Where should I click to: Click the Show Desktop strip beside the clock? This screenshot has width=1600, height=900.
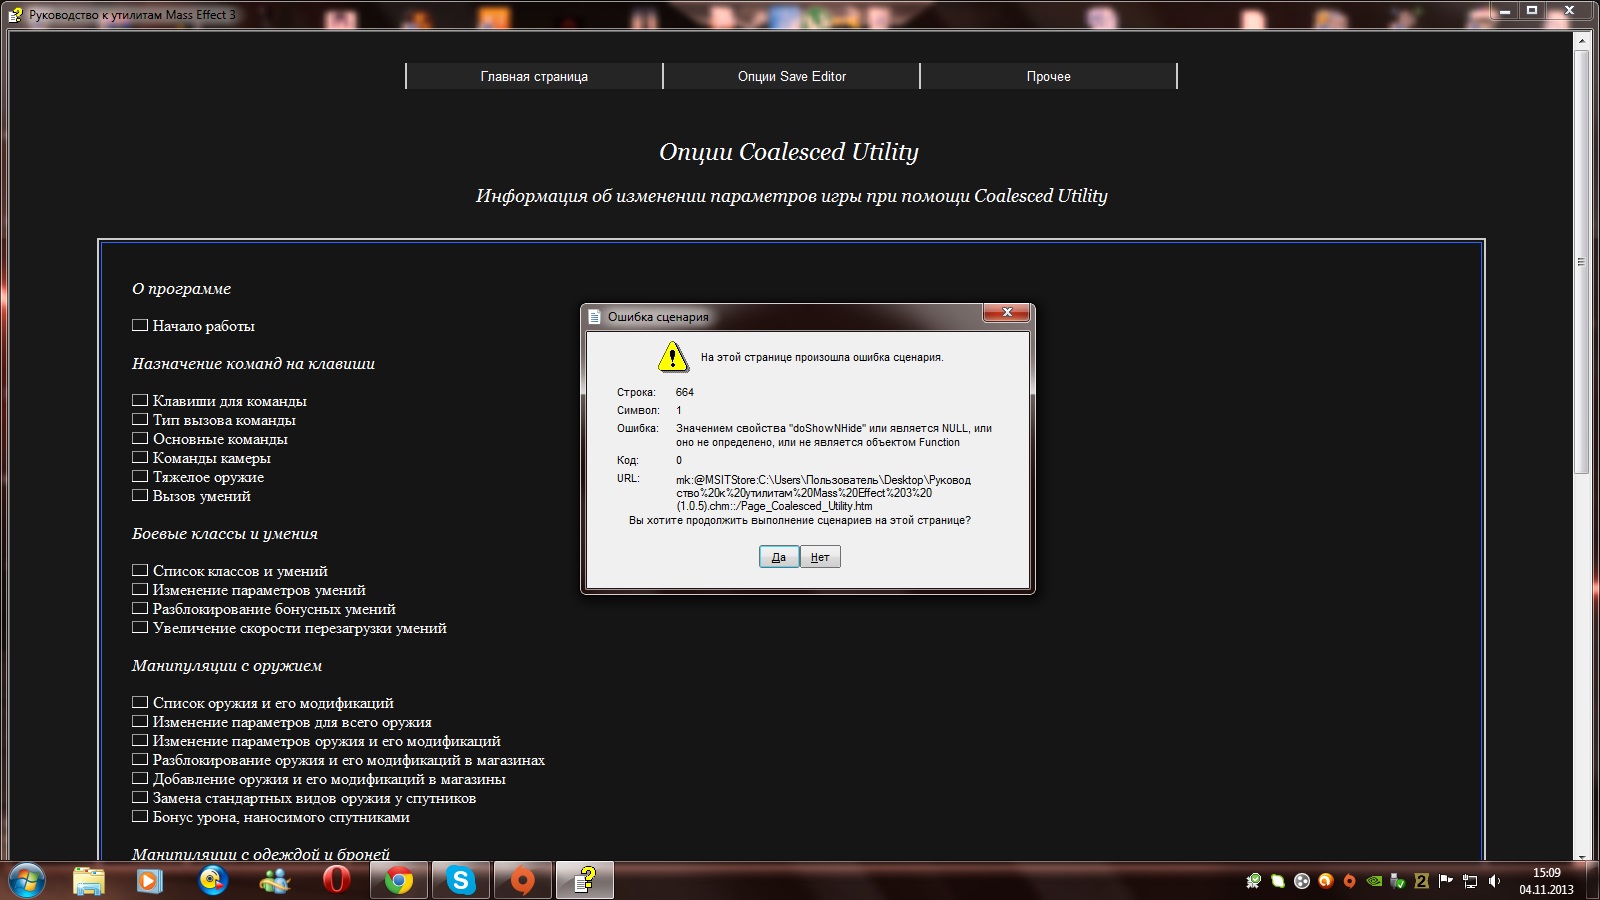(x=1592, y=881)
